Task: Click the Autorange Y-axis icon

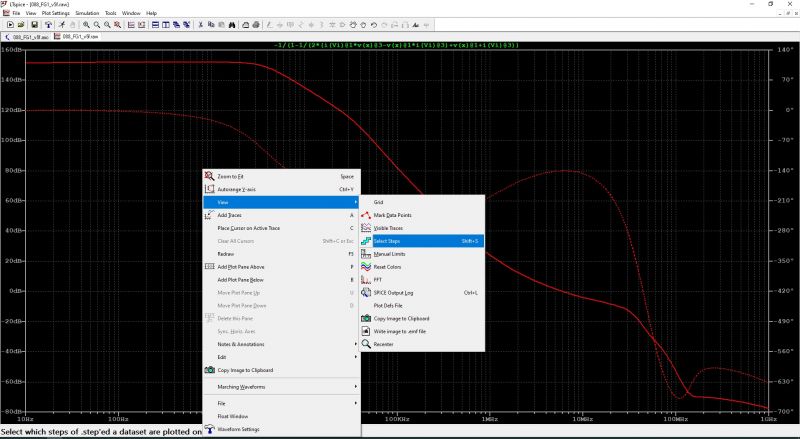Action: 210,189
